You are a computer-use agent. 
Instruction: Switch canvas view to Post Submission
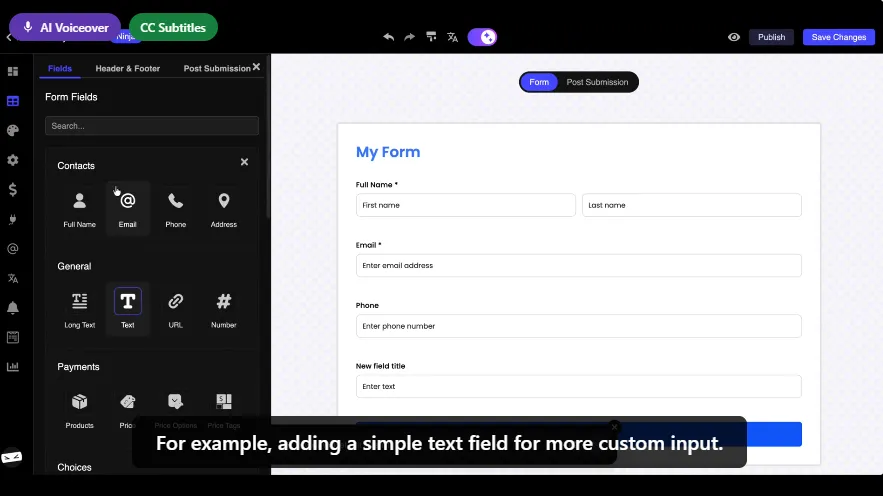tap(597, 82)
